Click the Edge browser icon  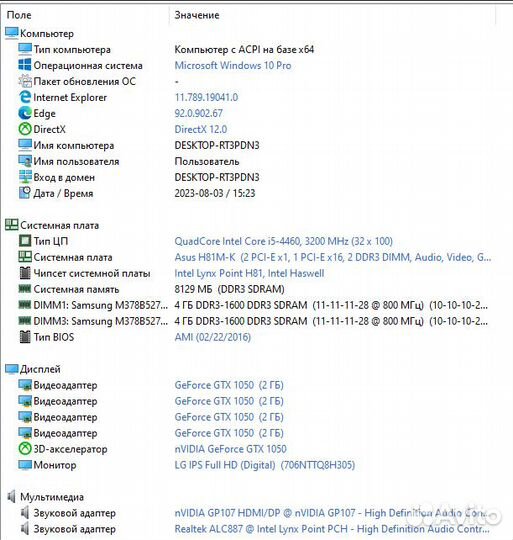(x=25, y=113)
